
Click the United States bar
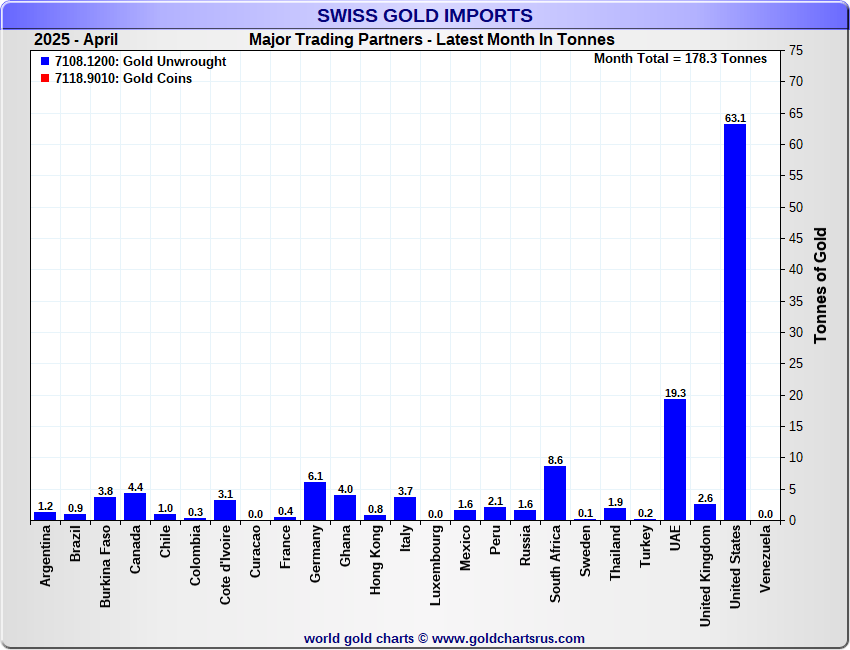pyautogui.click(x=735, y=322)
